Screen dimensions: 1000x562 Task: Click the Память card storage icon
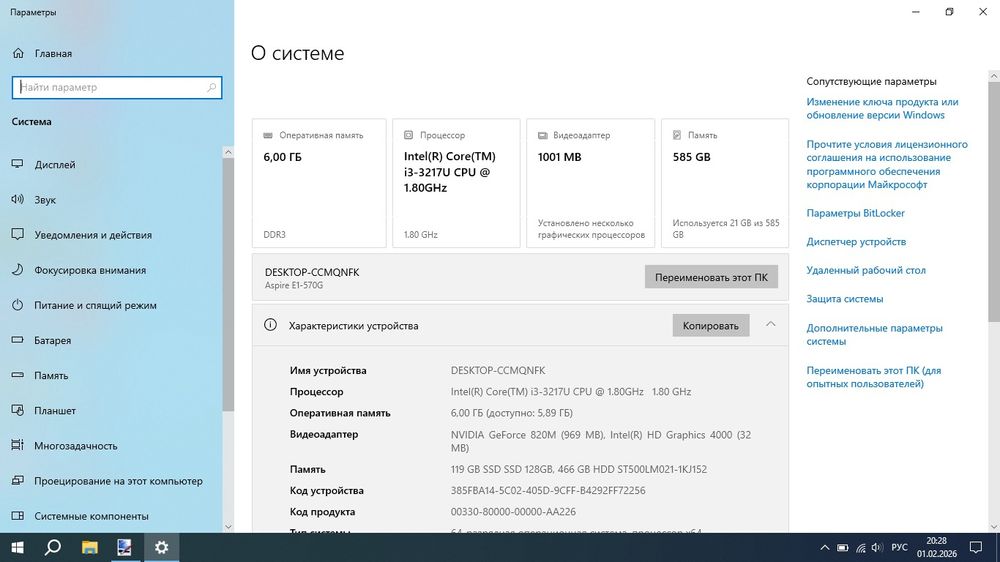[677, 135]
